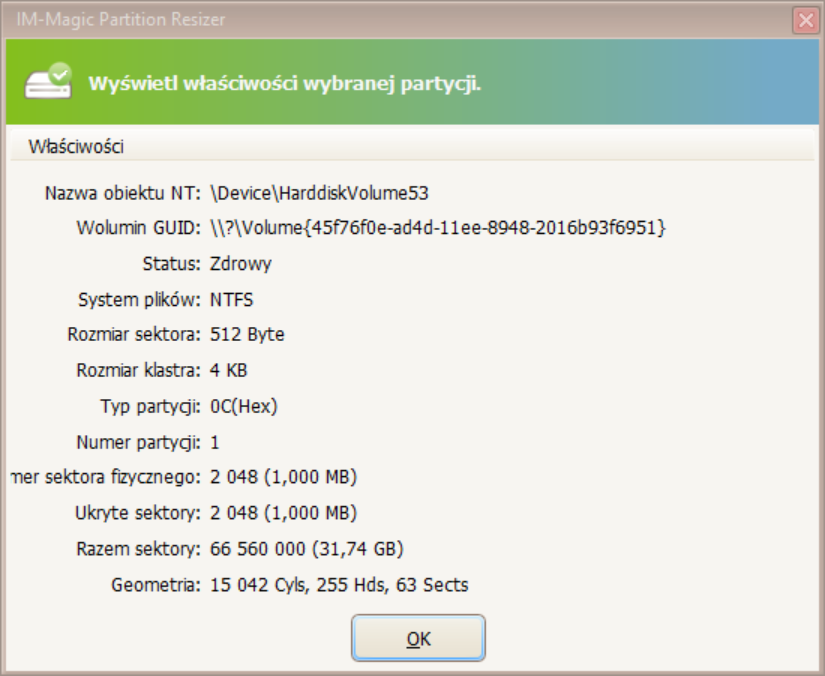
Task: Click the value \Device\HarddiskVolume53
Action: [319, 193]
